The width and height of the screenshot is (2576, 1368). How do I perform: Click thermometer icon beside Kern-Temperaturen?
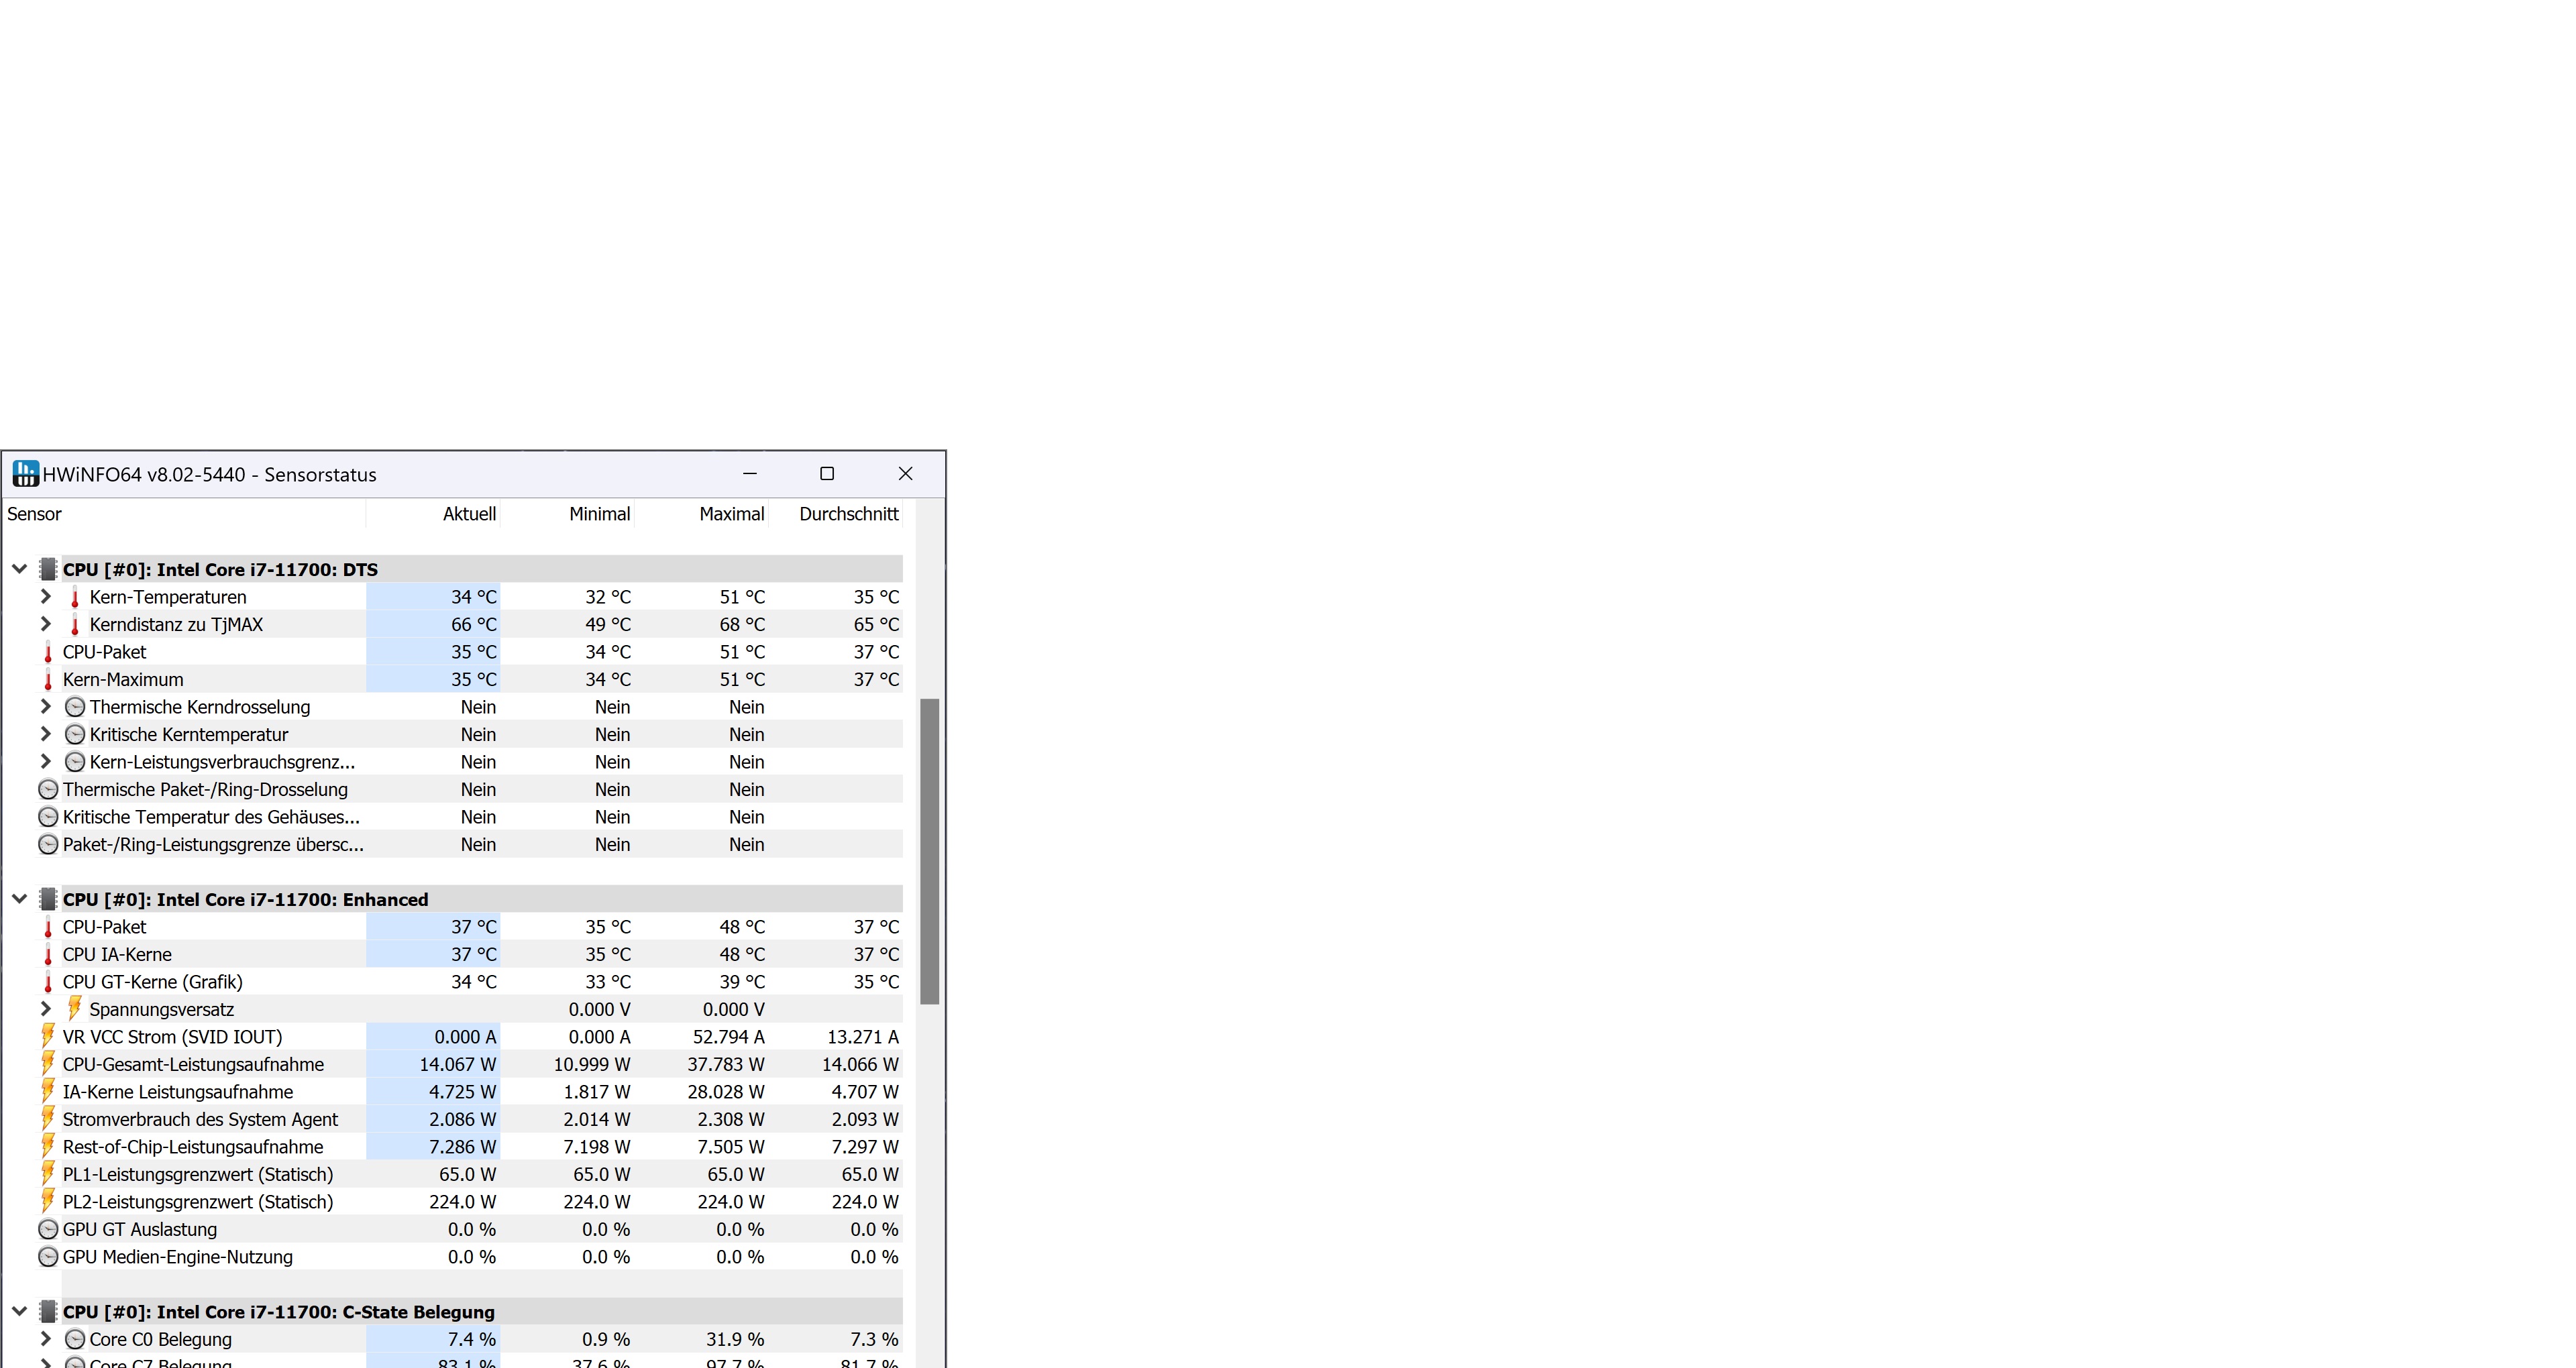click(x=74, y=598)
